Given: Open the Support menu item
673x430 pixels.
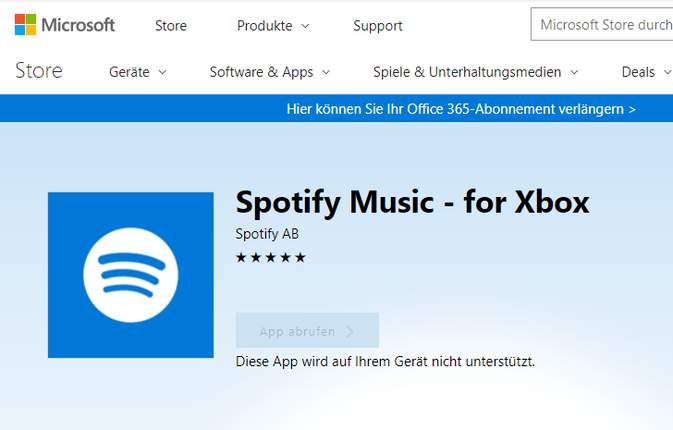Looking at the screenshot, I should (x=378, y=26).
